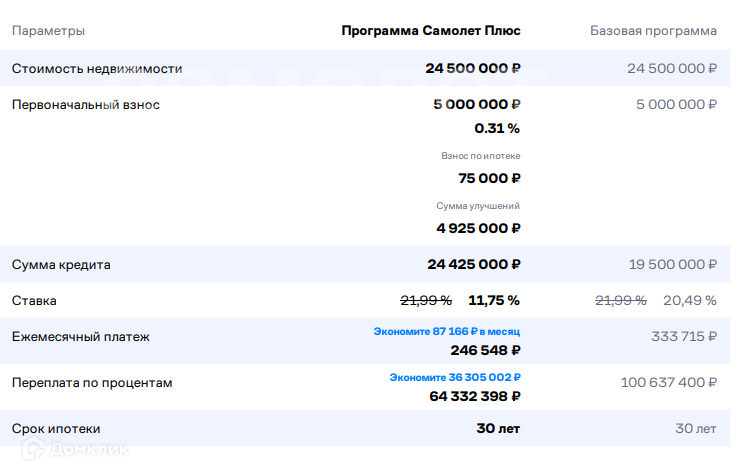Click the 'Экономите 36 305 002 ₽' link
The width and height of the screenshot is (739, 475).
pyautogui.click(x=455, y=377)
